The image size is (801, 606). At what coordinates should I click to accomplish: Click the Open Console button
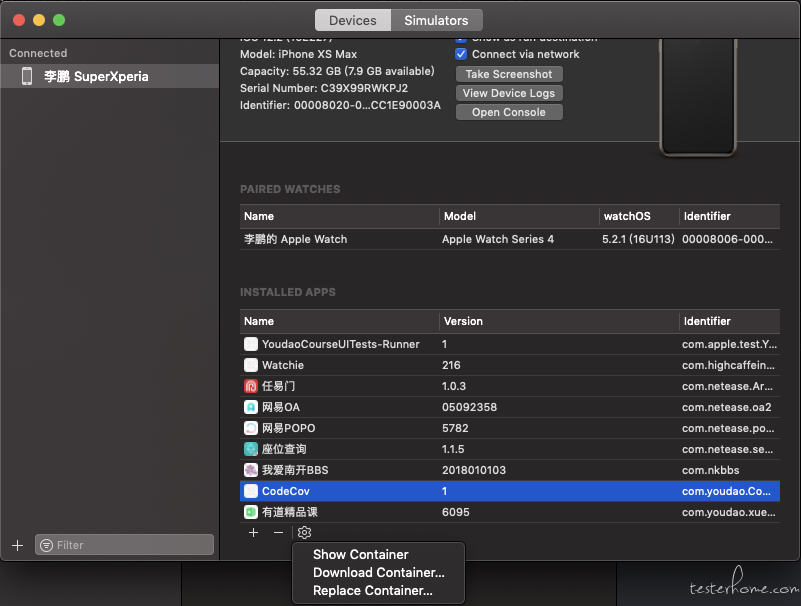click(509, 112)
